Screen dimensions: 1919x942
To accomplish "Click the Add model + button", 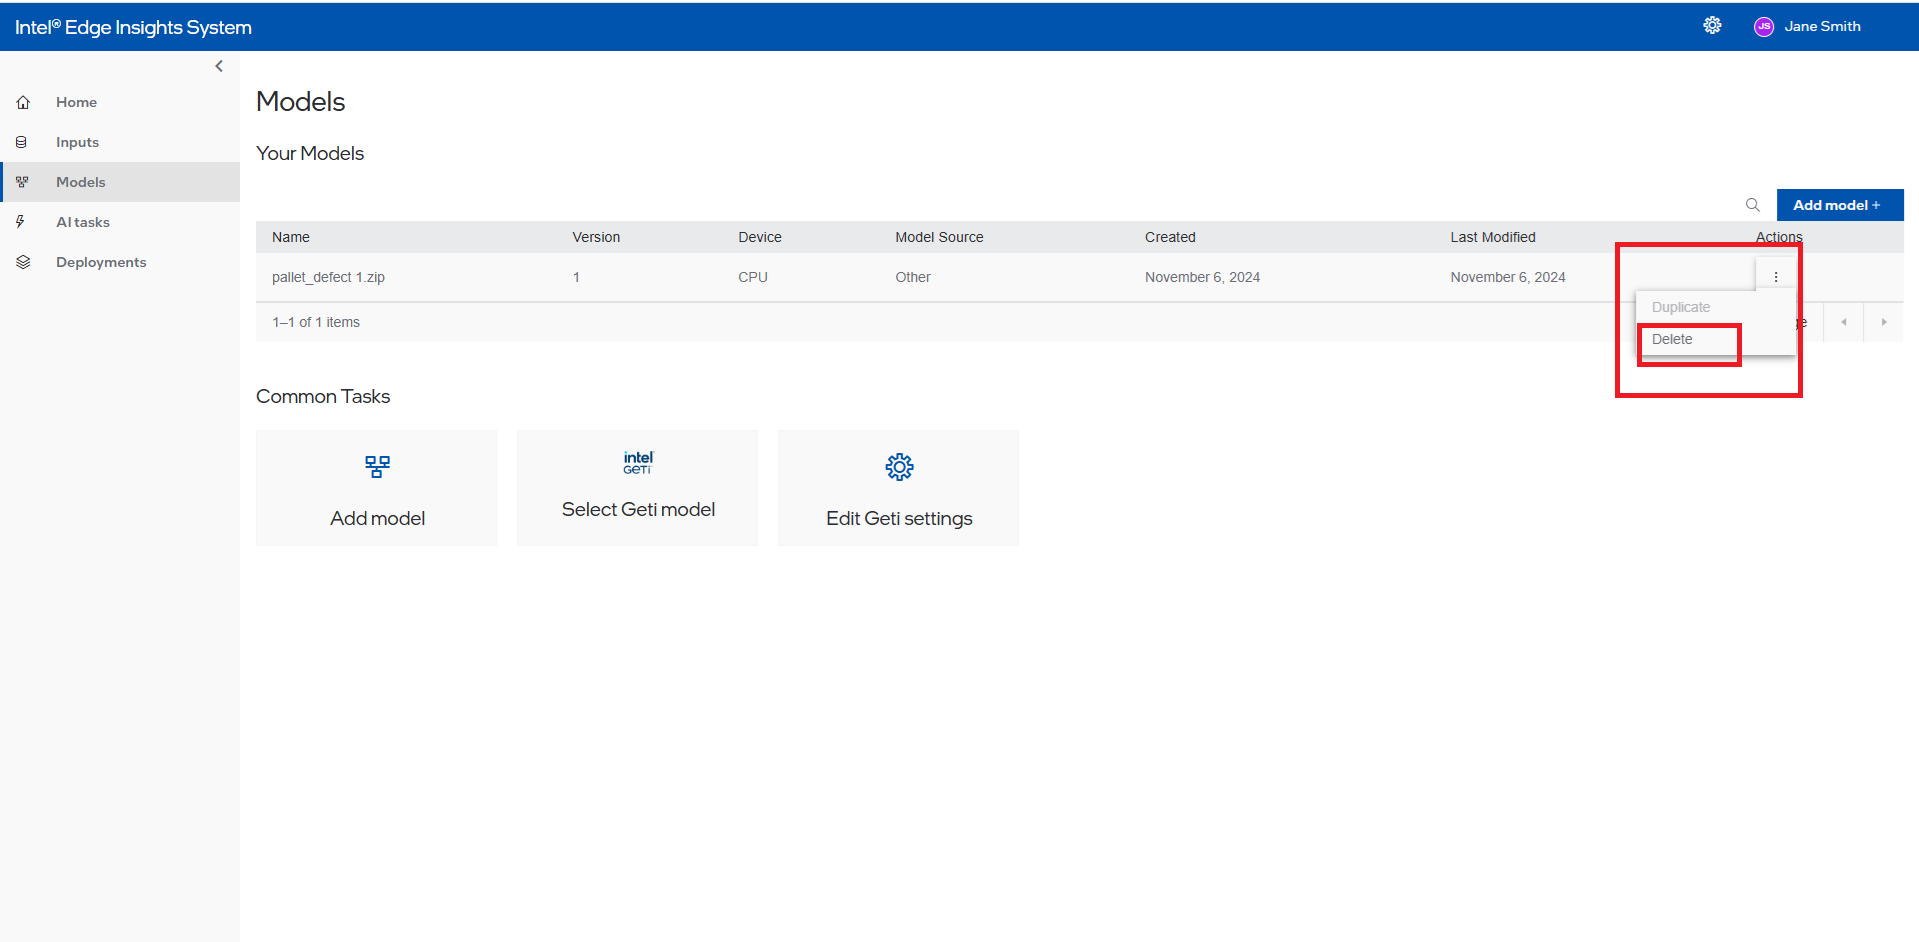I will click(1840, 205).
